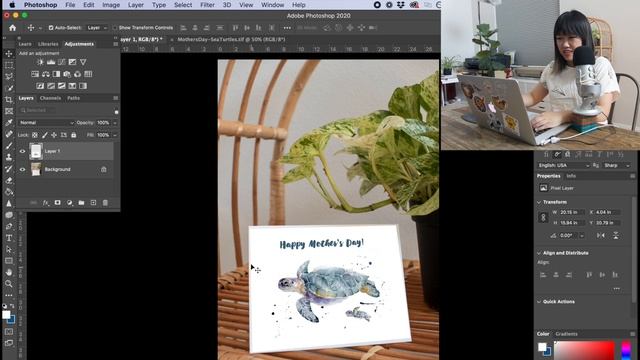Open the Sharp anti-aliasing dropdown
This screenshot has height=360, width=640.
[x=617, y=165]
